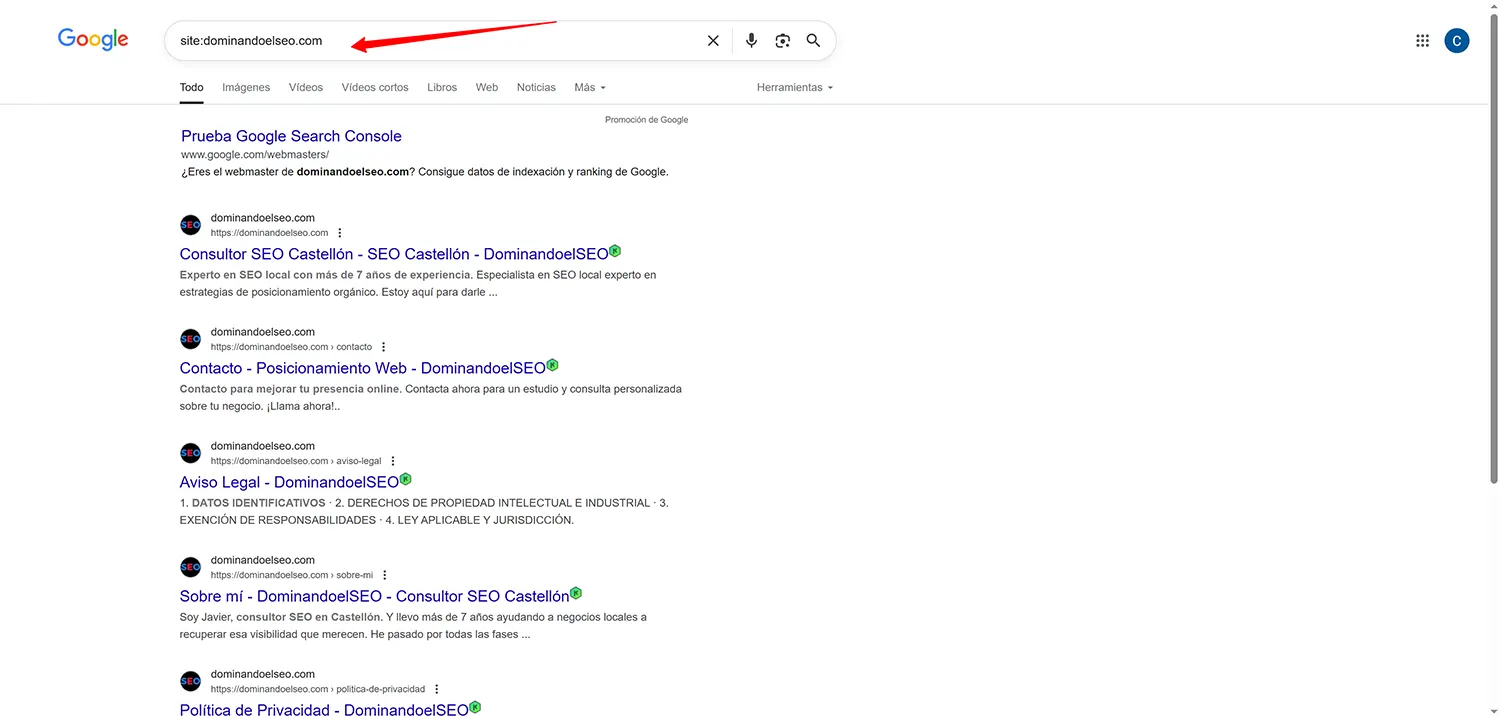The image size is (1500, 718).
Task: Click green badge next to Aviso Legal title
Action: (x=405, y=480)
